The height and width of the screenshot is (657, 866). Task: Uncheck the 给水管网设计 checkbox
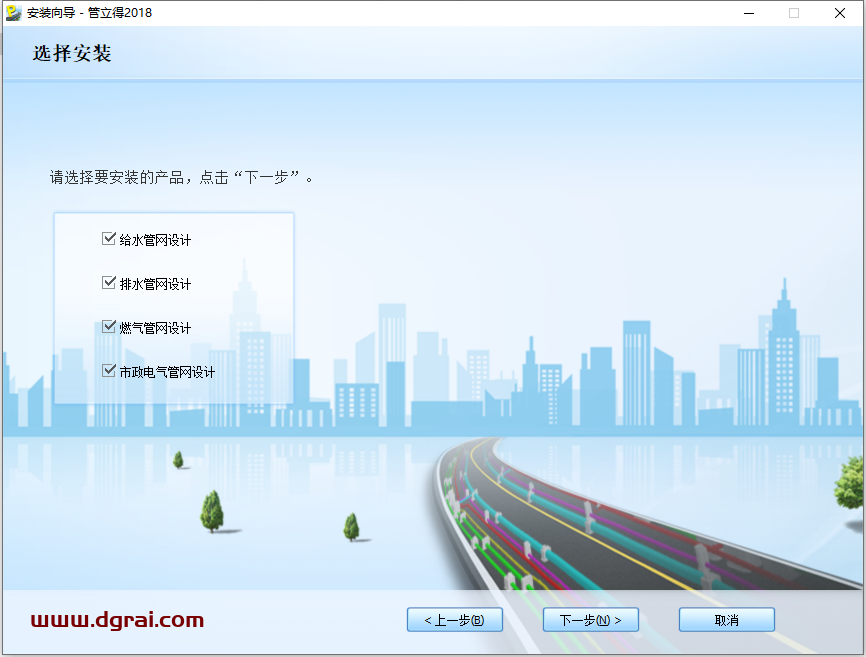click(109, 239)
